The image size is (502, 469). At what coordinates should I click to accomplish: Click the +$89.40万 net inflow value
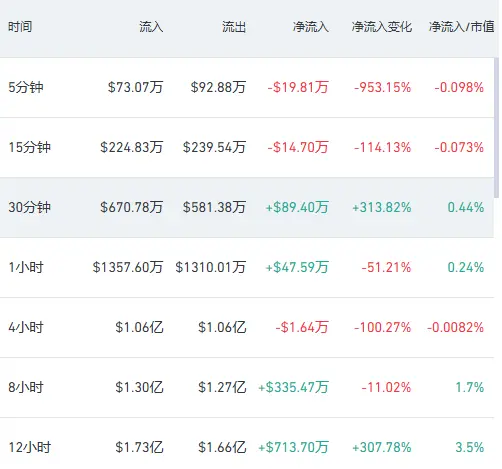(297, 207)
